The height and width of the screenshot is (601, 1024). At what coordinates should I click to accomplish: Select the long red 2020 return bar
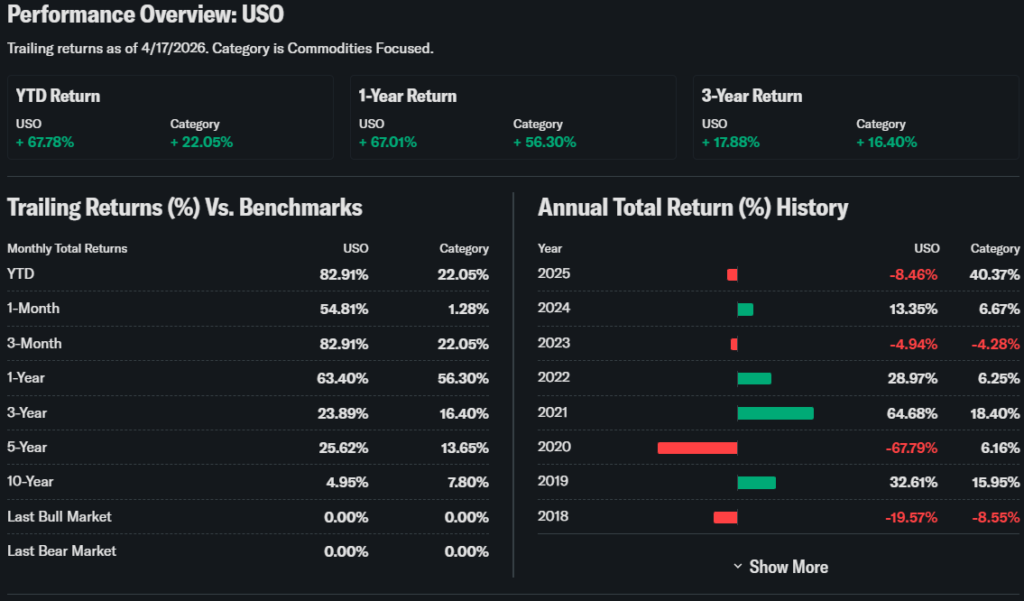pos(697,448)
